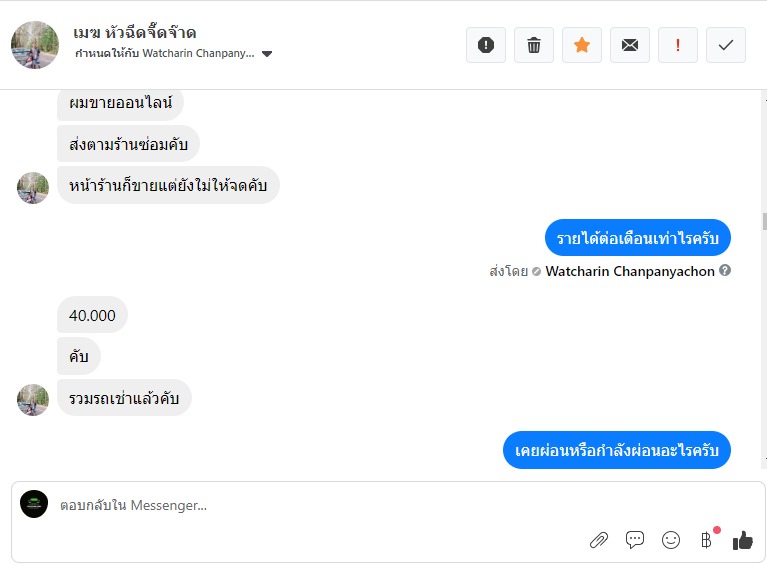Mark conversation as spam with octagon icon
Image resolution: width=767 pixels, height=564 pixels.
pos(486,45)
